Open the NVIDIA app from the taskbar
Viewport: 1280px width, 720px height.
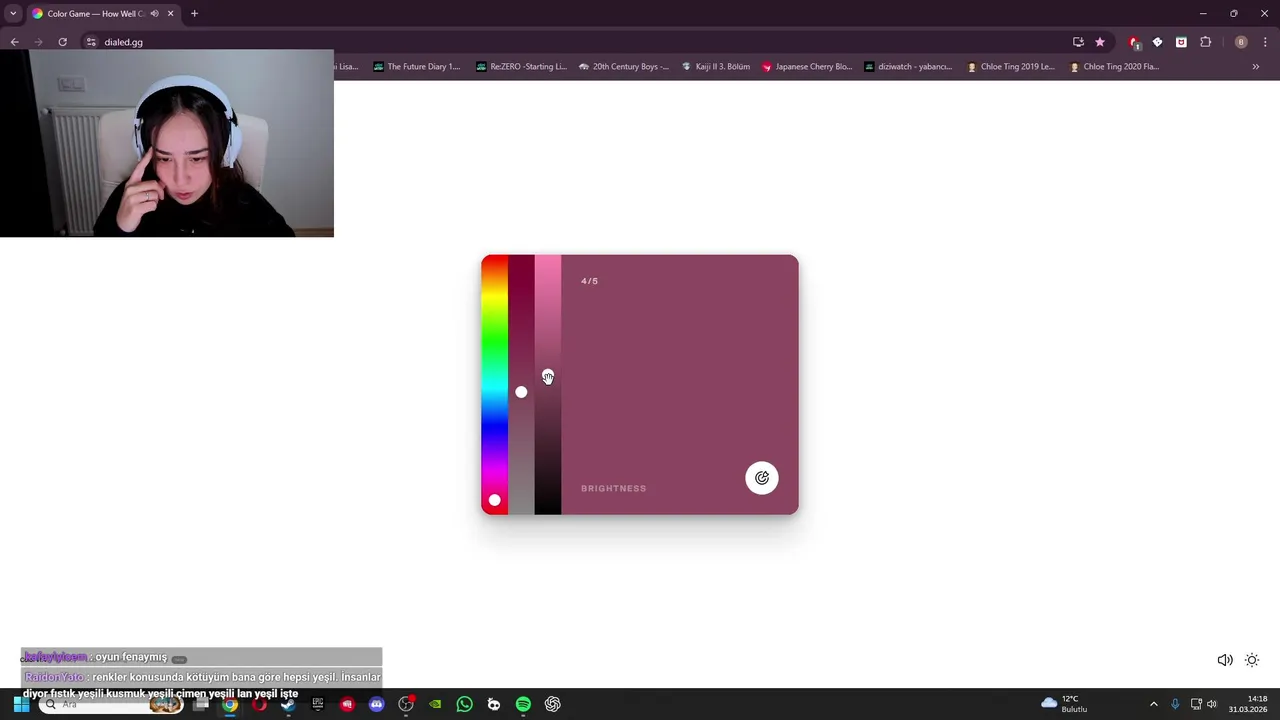pyautogui.click(x=435, y=704)
